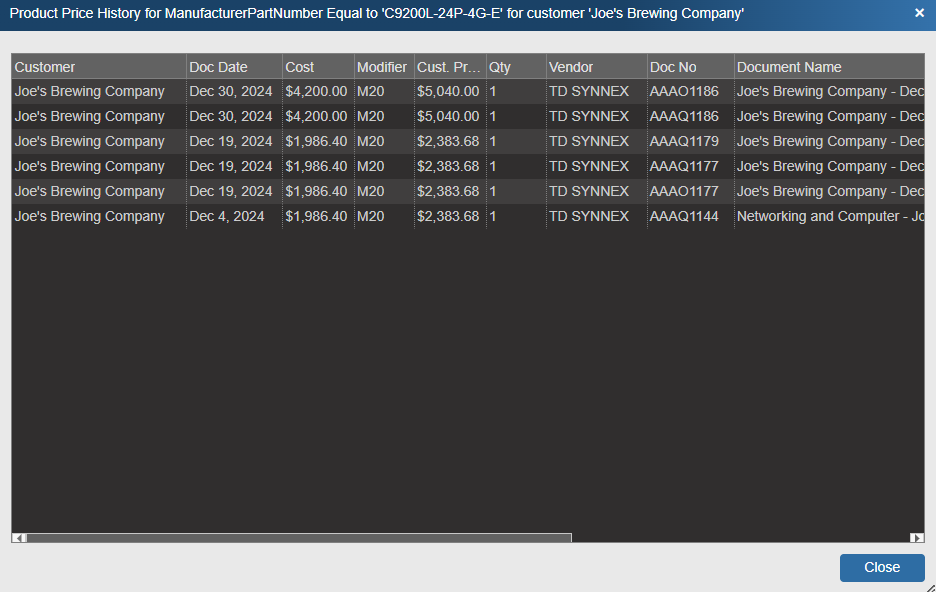Sort by the Doc Date column header
Screen dimensions: 936x592
click(x=234, y=67)
